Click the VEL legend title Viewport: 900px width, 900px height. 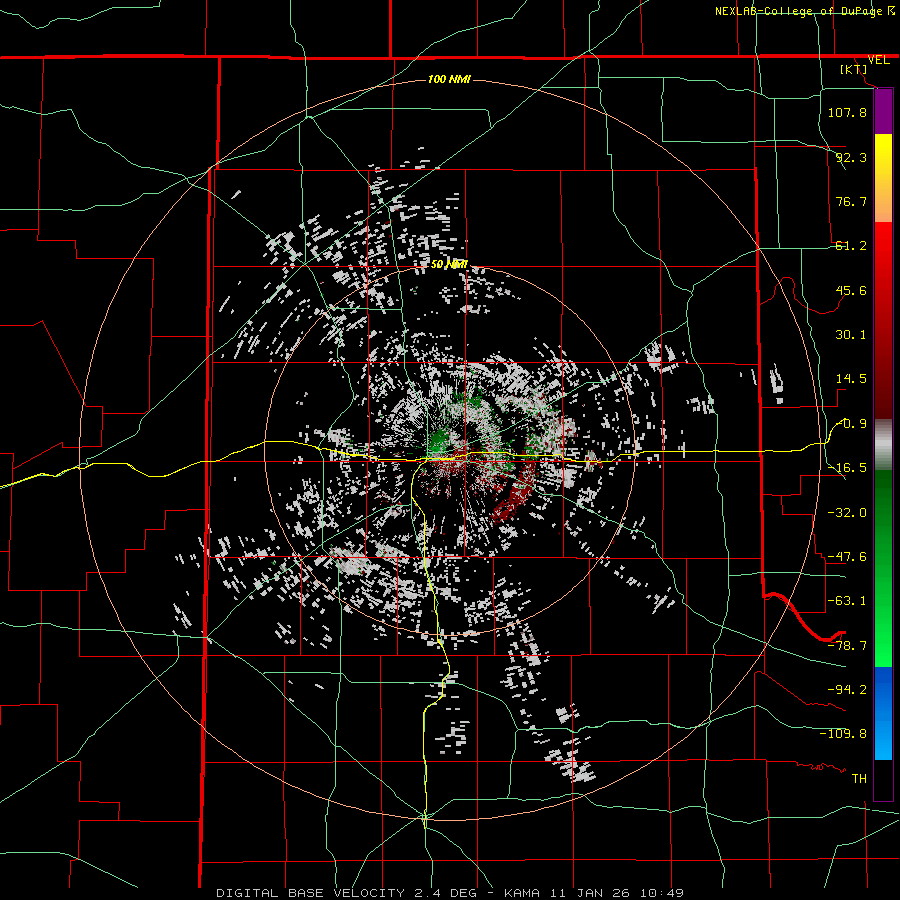click(x=878, y=60)
